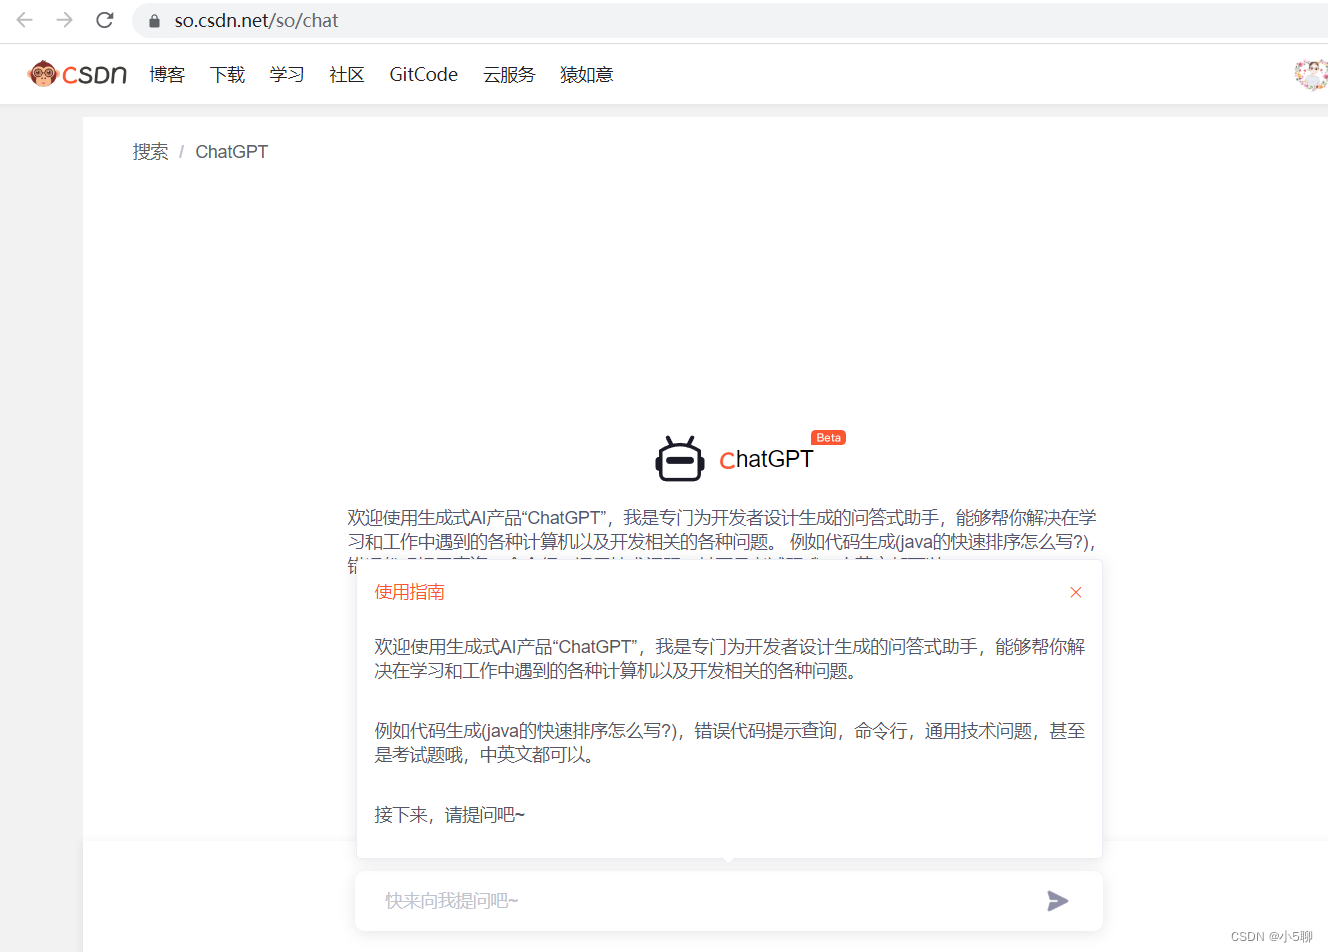The image size is (1328, 952).
Task: Go to 搜索 breadcrumb link
Action: coord(150,152)
